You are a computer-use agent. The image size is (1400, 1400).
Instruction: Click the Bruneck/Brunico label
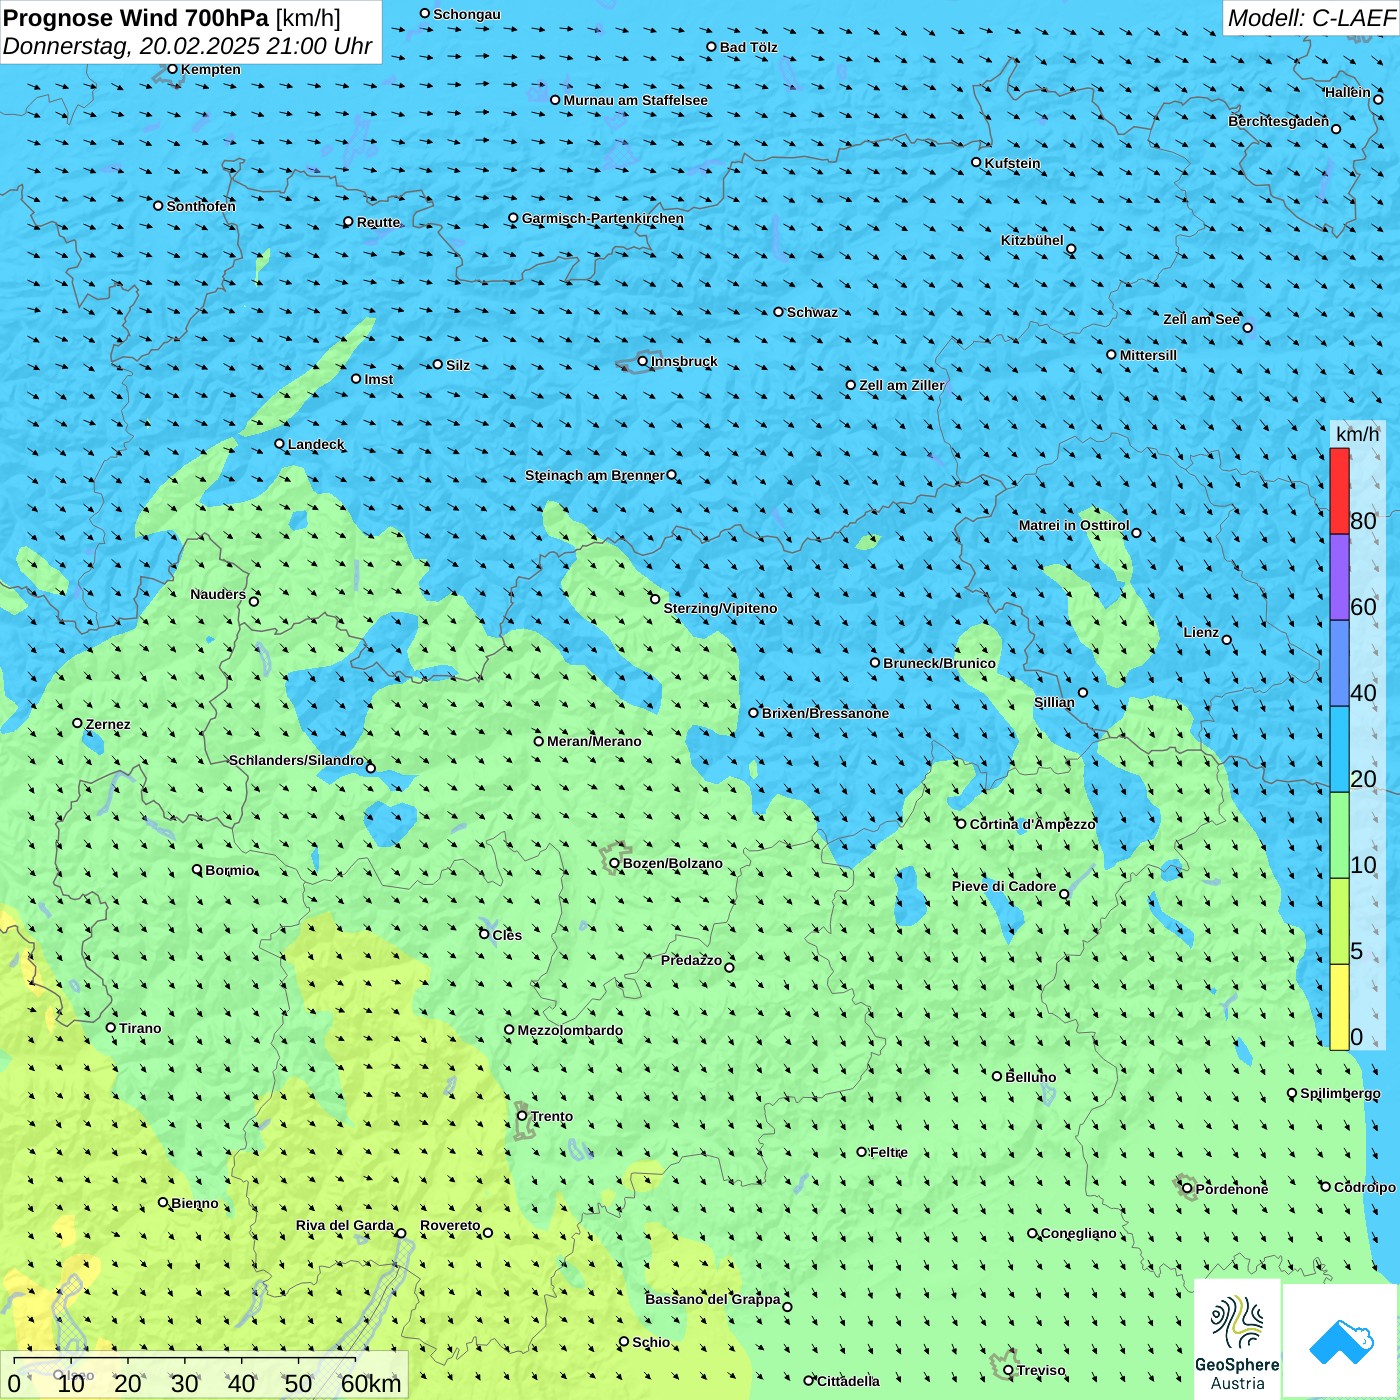940,663
